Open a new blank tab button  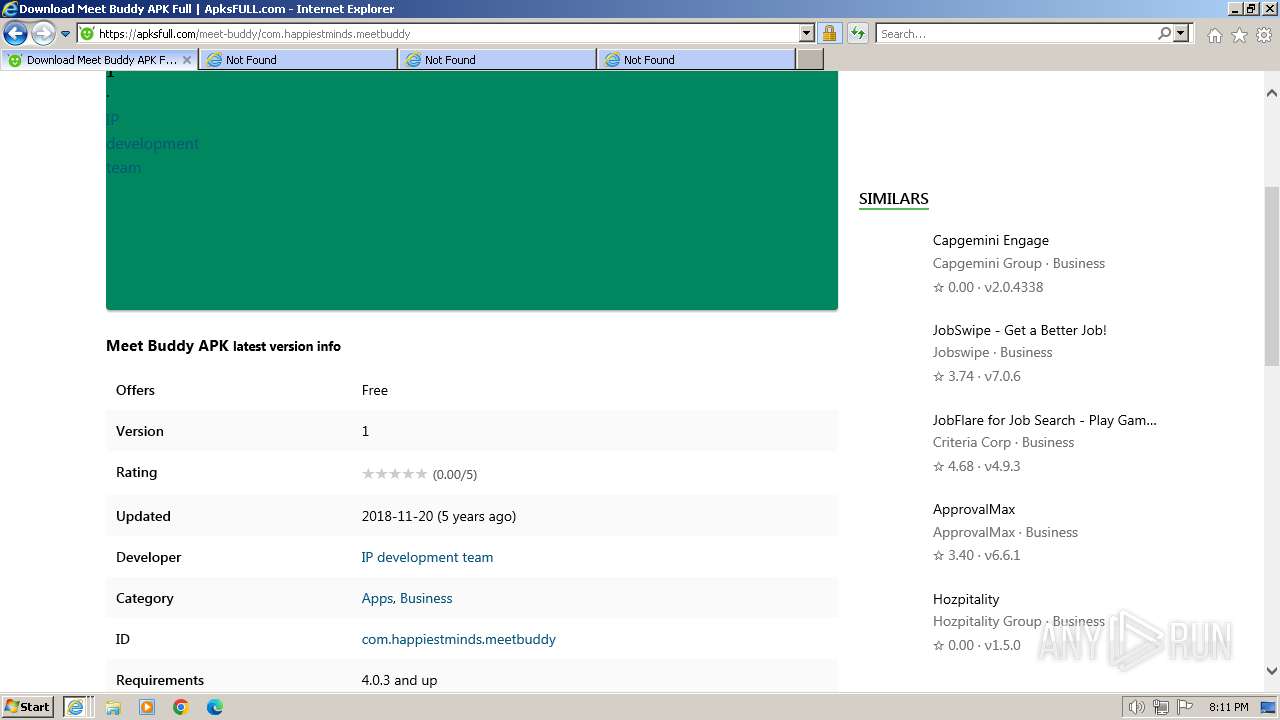[x=809, y=60]
